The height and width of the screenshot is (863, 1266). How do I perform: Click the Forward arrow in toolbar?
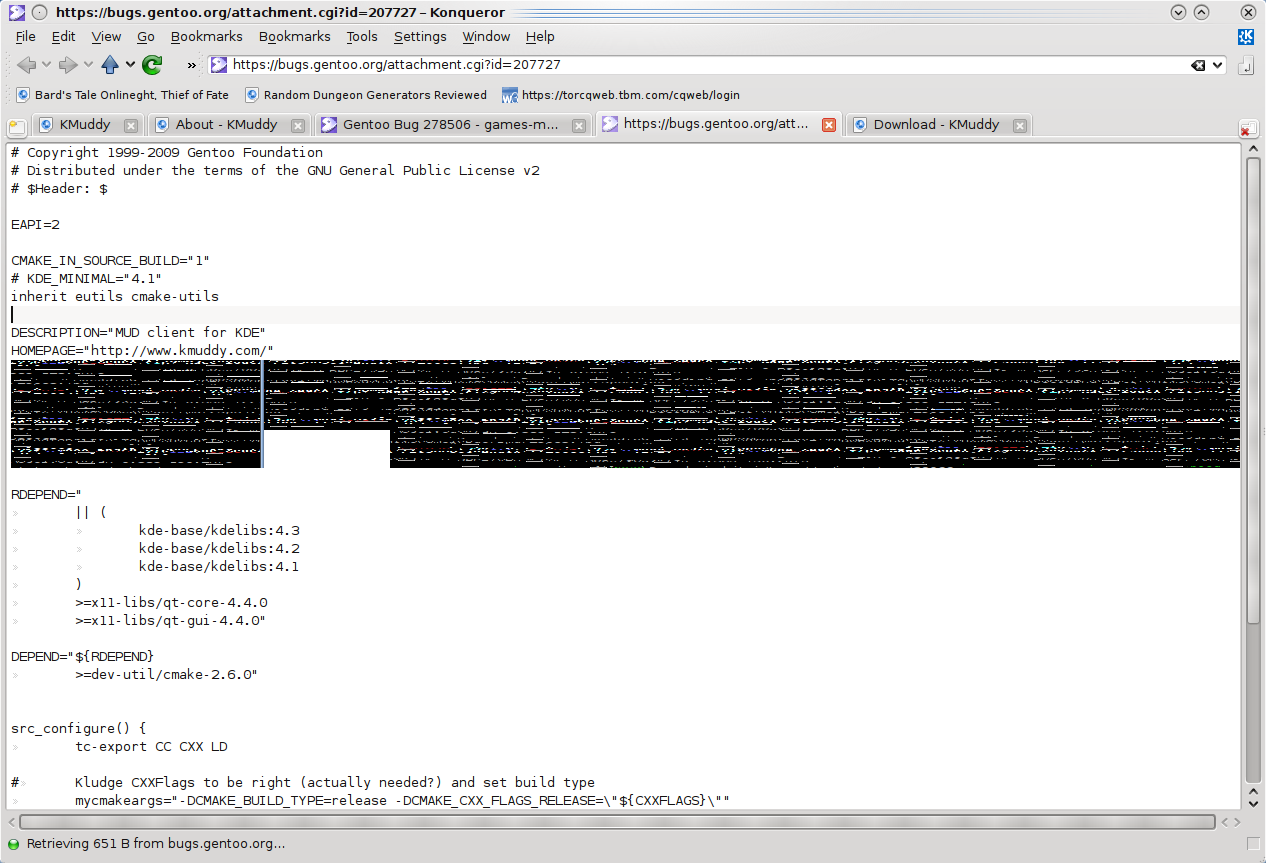[x=68, y=65]
